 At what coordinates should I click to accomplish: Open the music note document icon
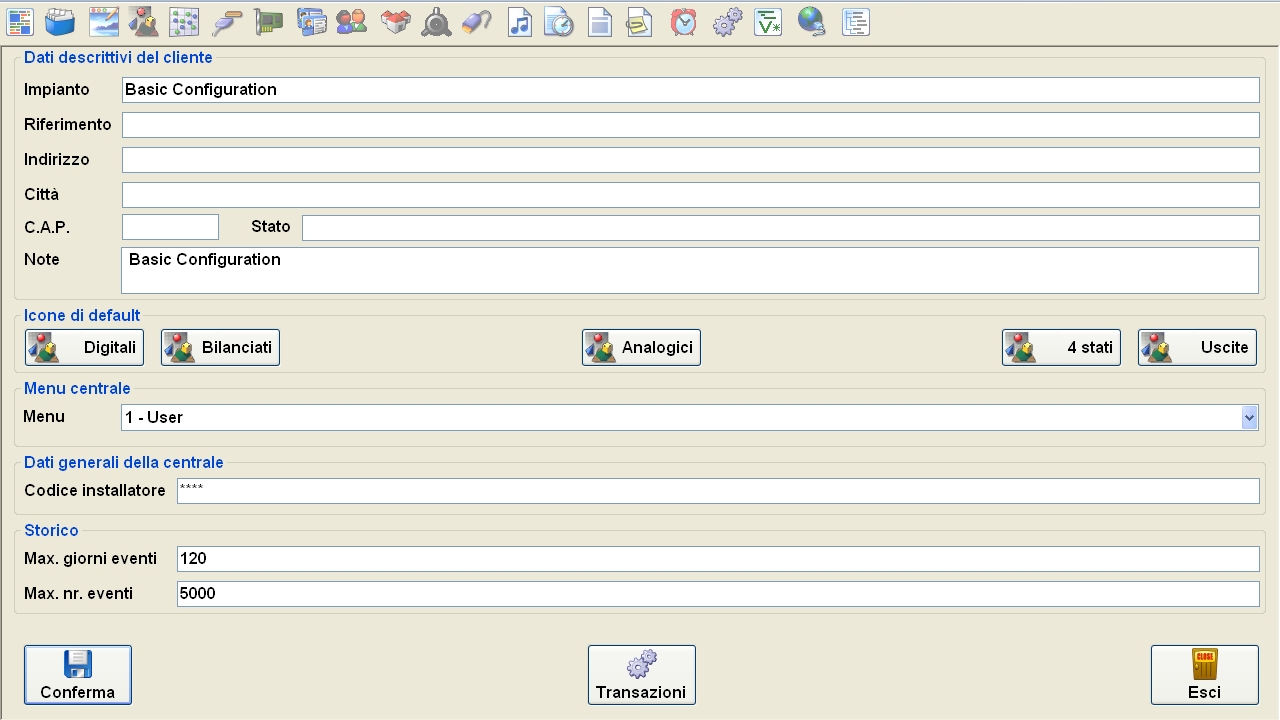click(519, 21)
